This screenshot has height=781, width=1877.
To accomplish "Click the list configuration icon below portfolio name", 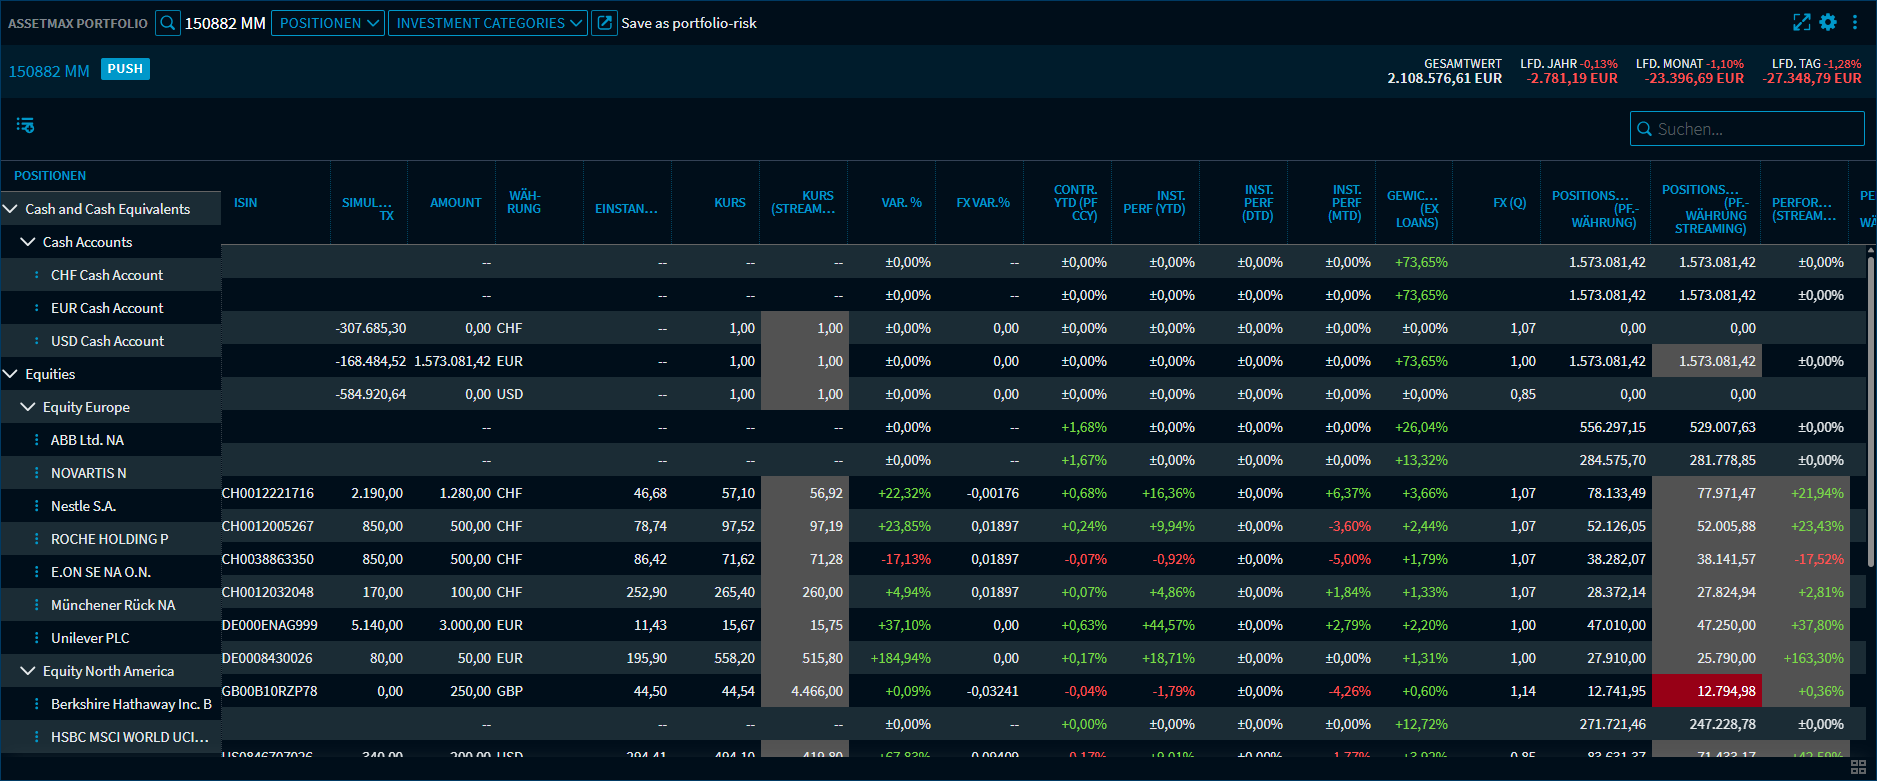I will [25, 125].
